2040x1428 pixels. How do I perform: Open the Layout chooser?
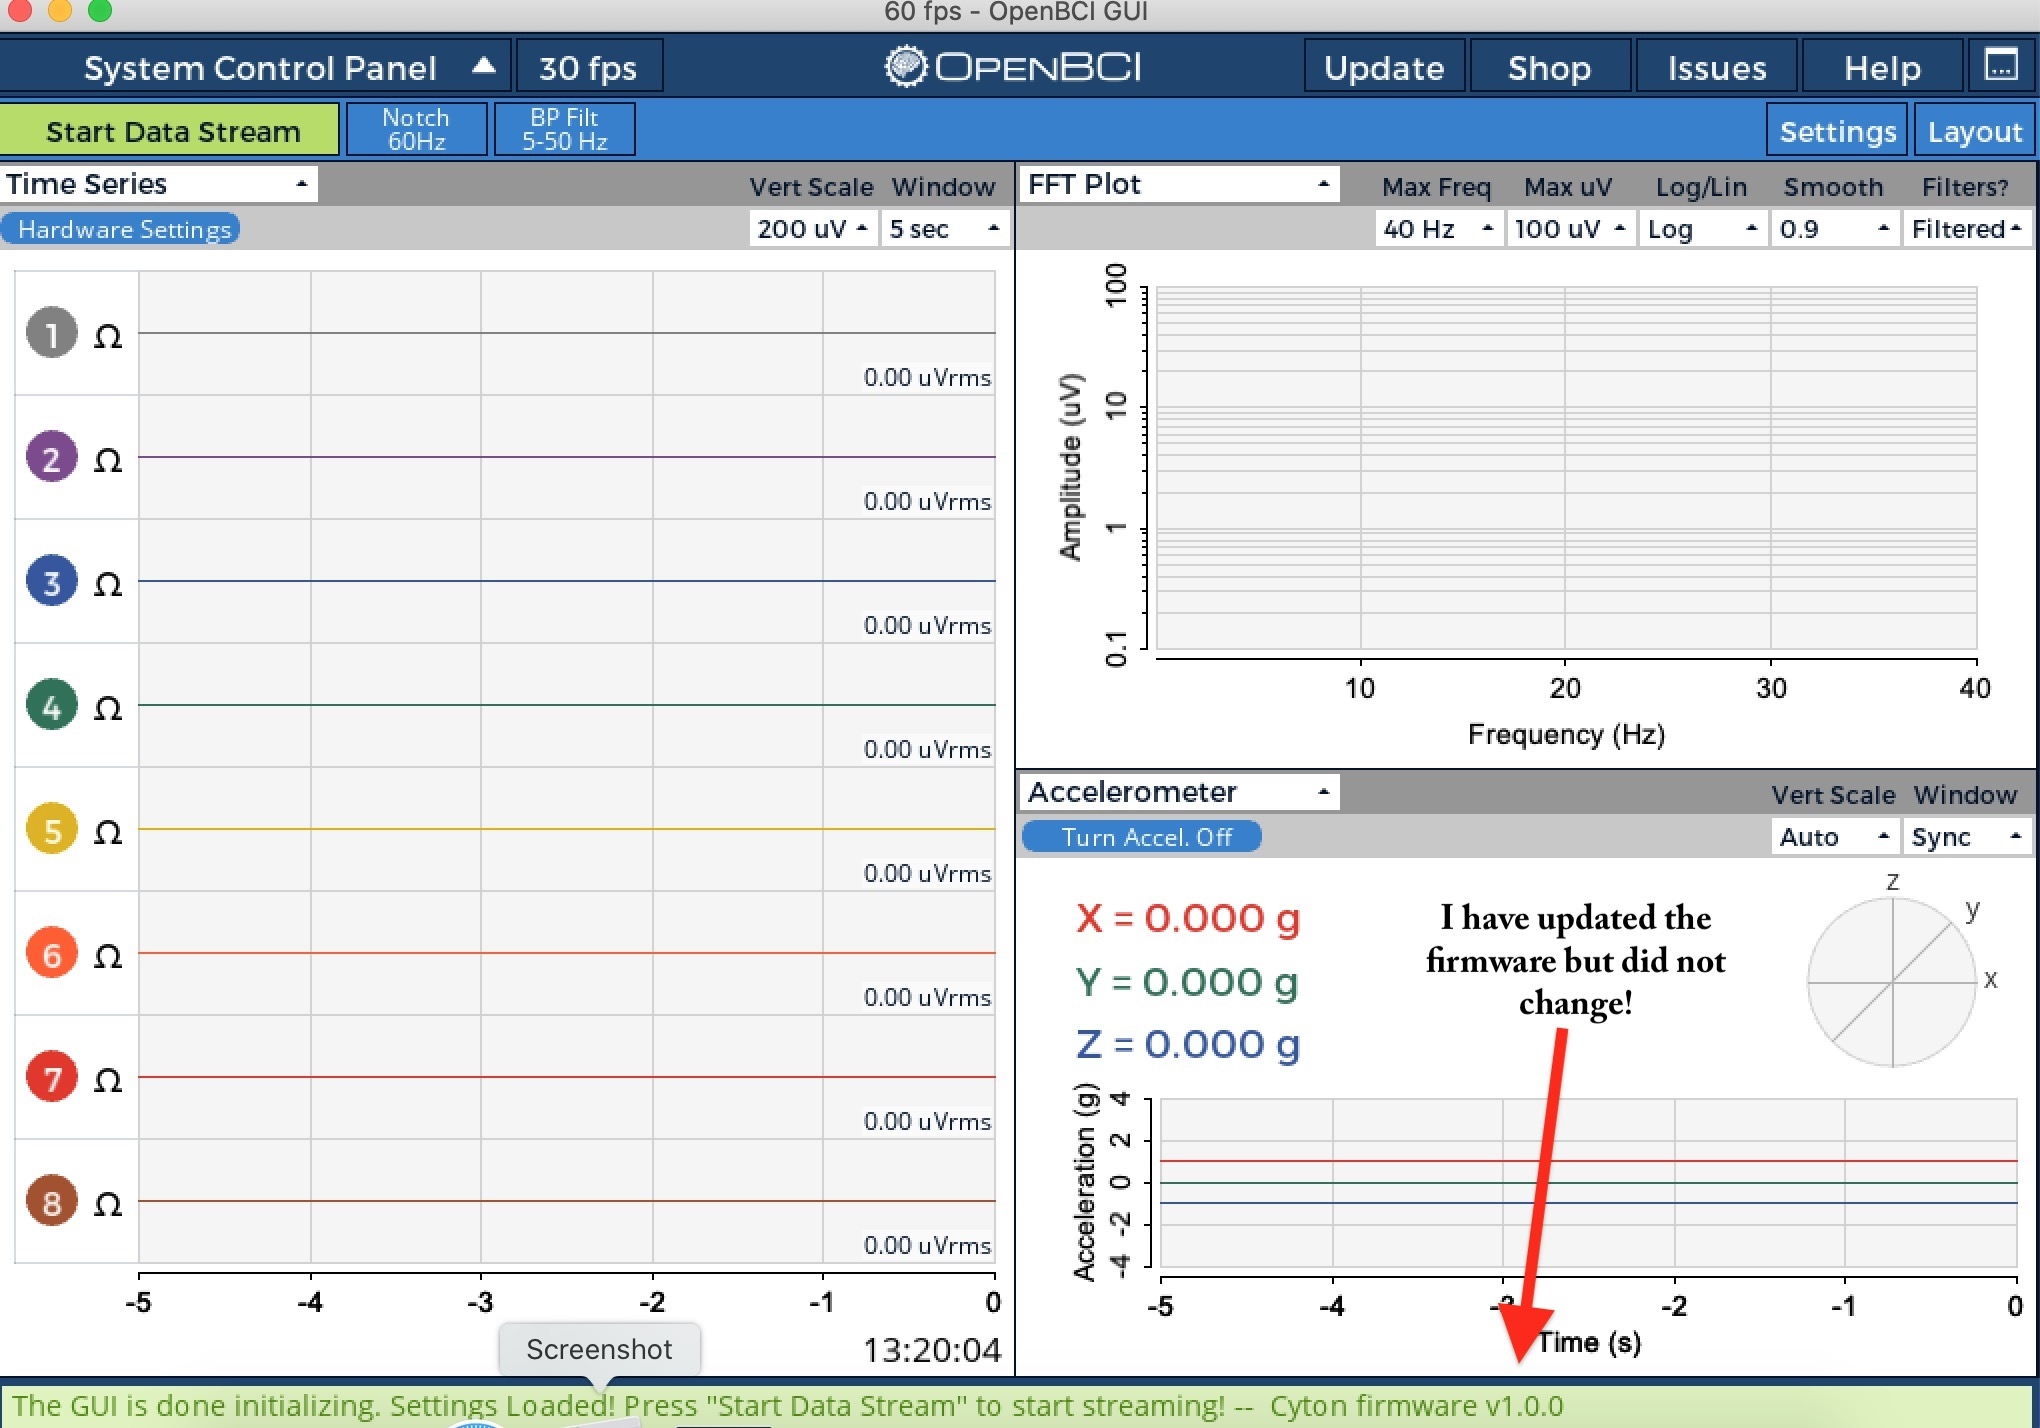tap(1974, 131)
